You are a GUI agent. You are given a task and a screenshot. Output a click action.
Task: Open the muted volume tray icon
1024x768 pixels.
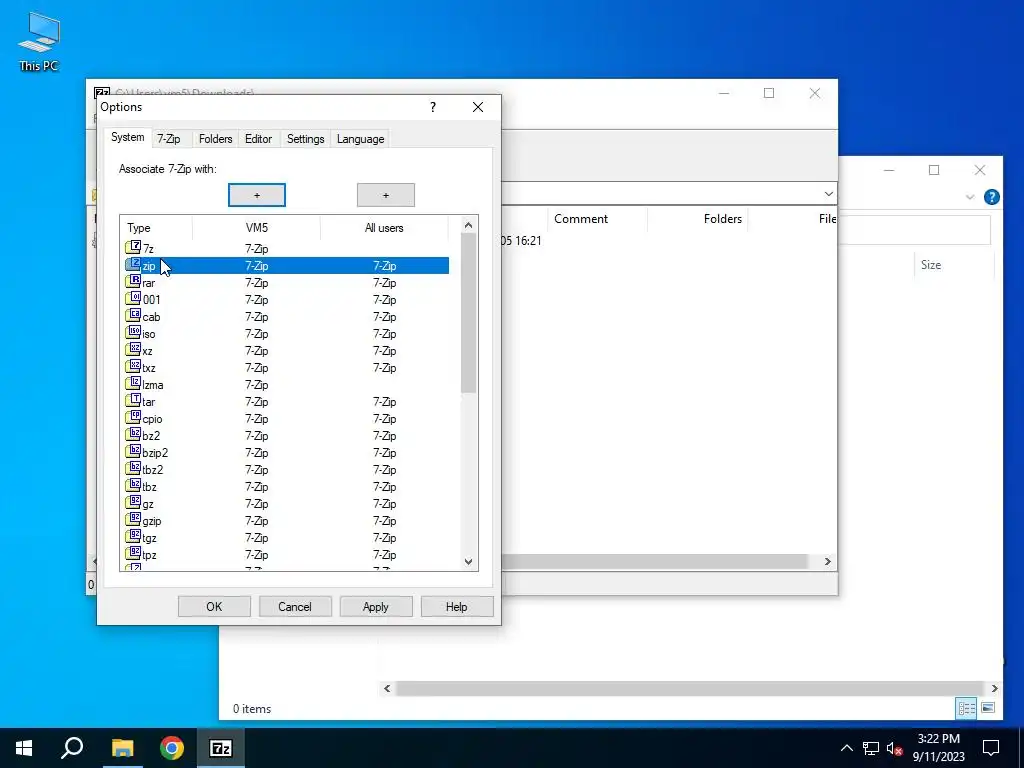894,748
